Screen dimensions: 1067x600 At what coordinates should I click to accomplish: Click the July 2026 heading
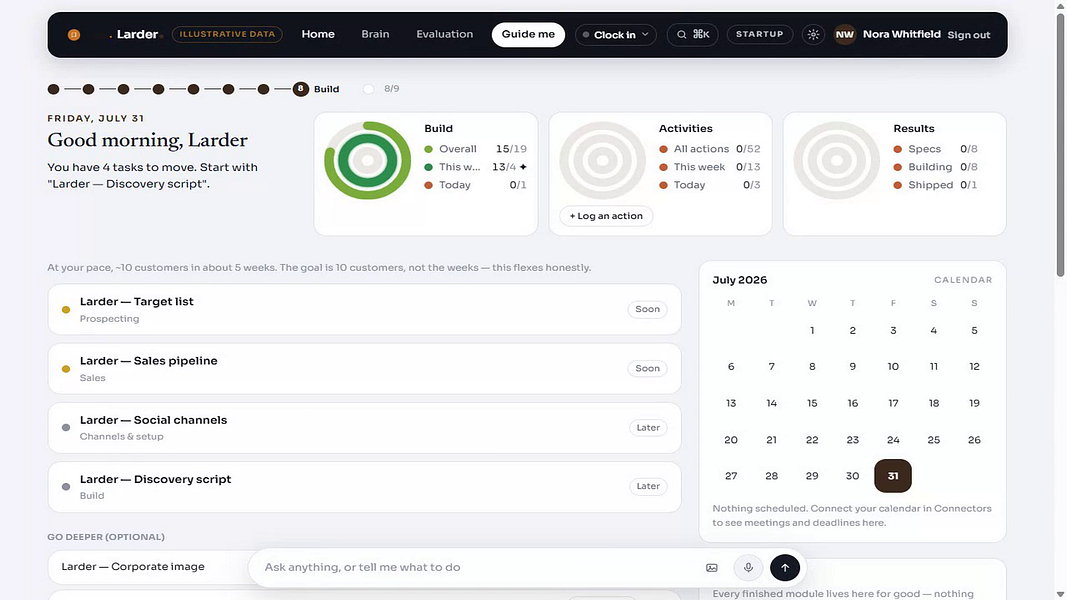[x=740, y=280]
